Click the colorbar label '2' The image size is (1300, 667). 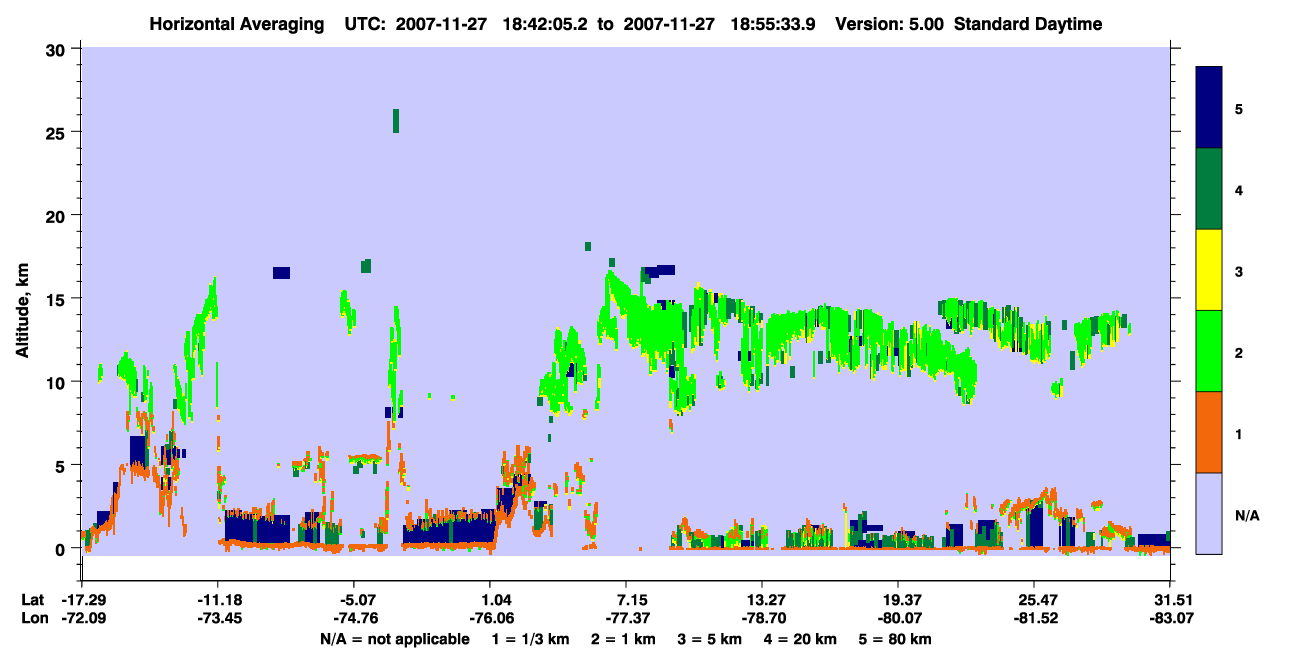click(1239, 352)
